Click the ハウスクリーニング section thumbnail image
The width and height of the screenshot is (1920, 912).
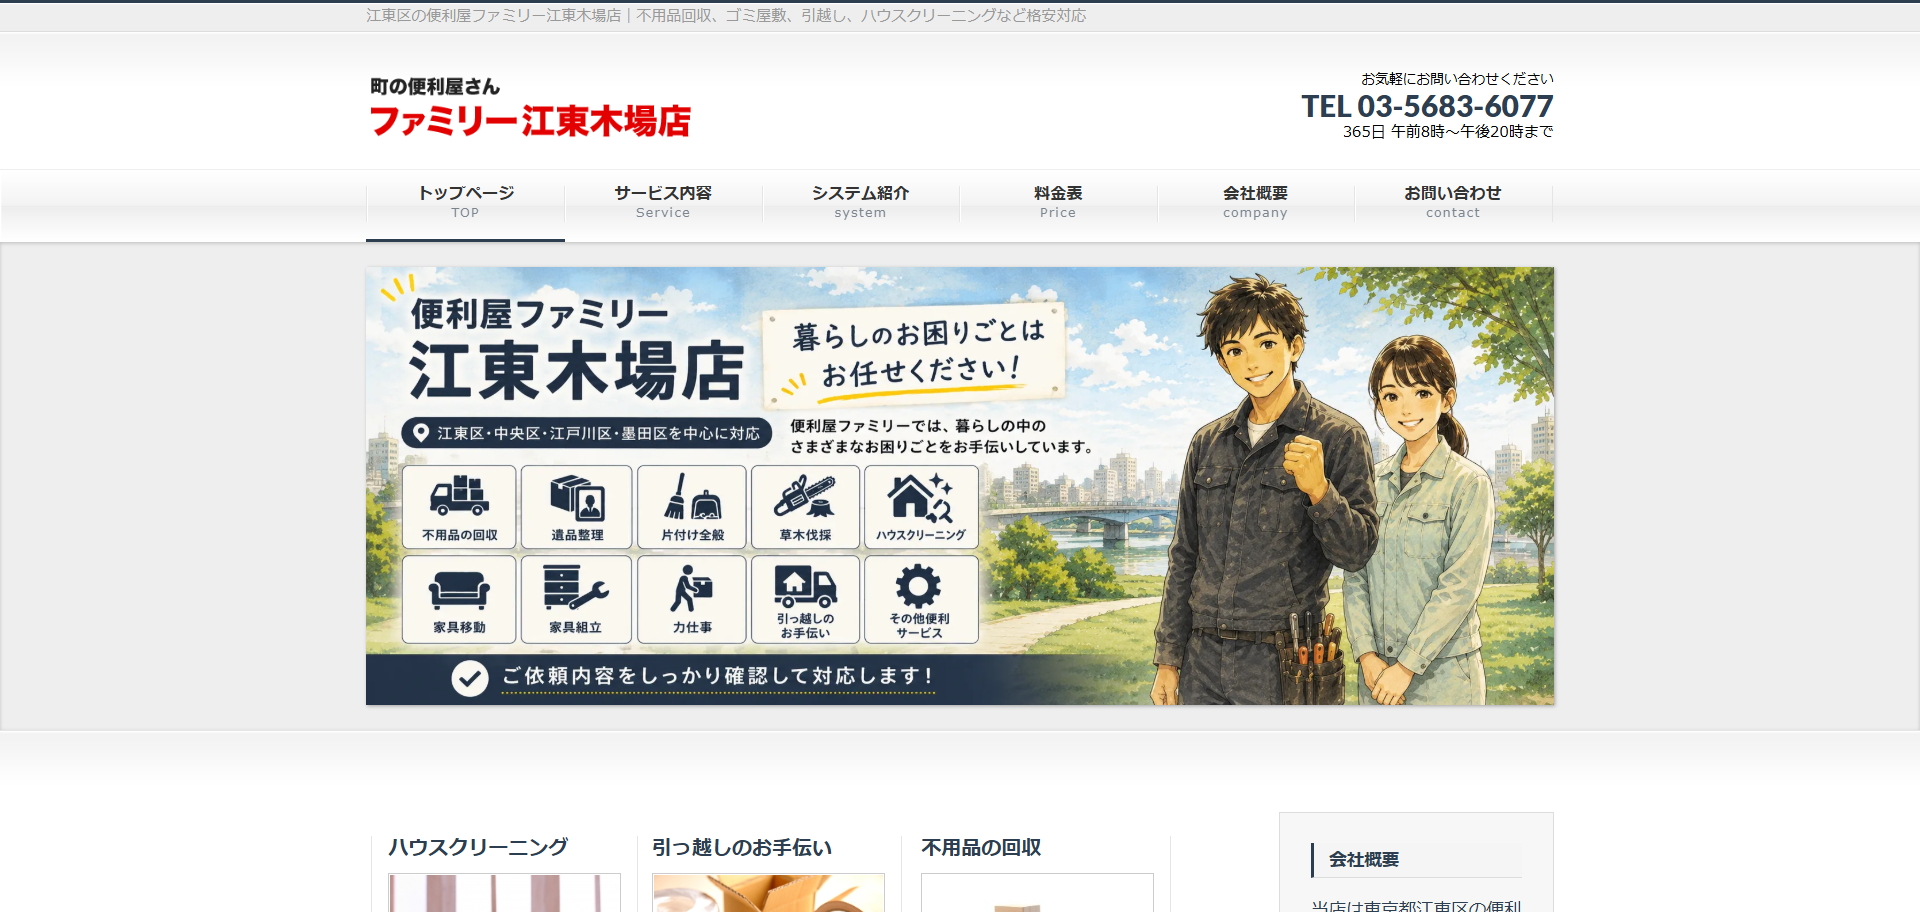(504, 893)
